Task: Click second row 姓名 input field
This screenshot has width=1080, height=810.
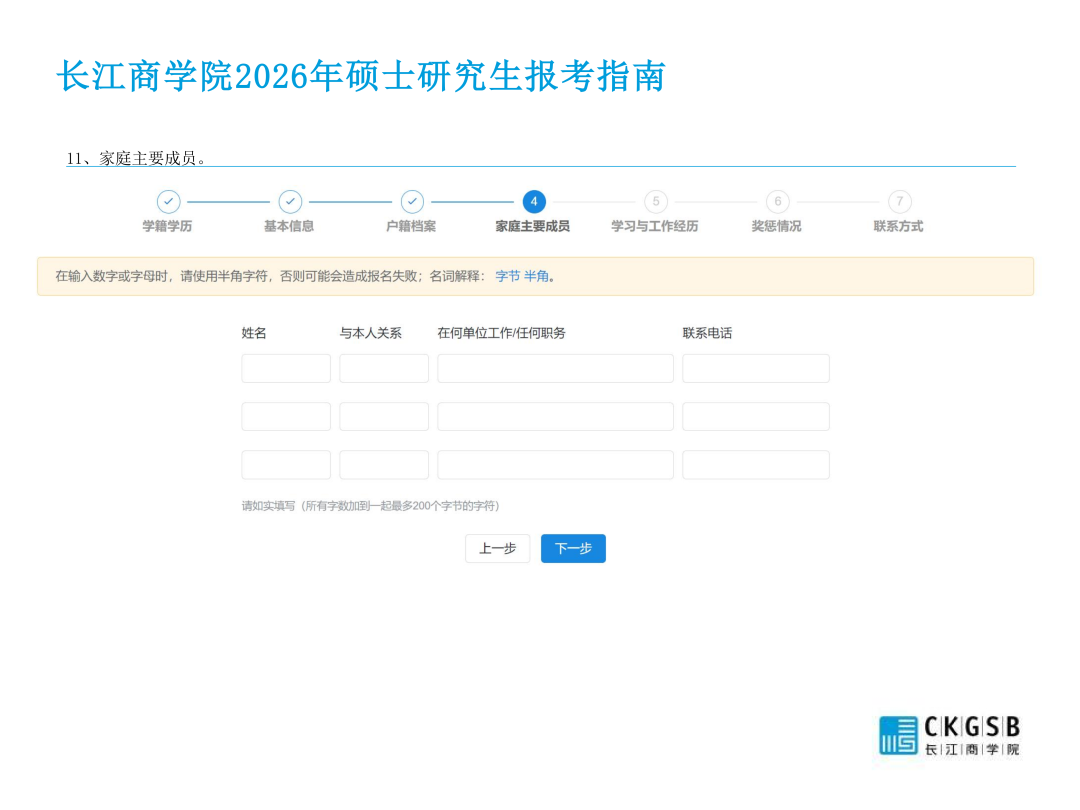Action: click(x=286, y=416)
